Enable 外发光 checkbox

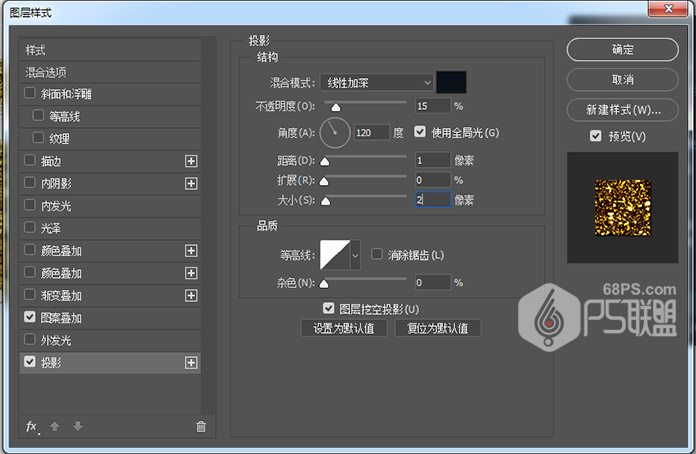(x=30, y=340)
